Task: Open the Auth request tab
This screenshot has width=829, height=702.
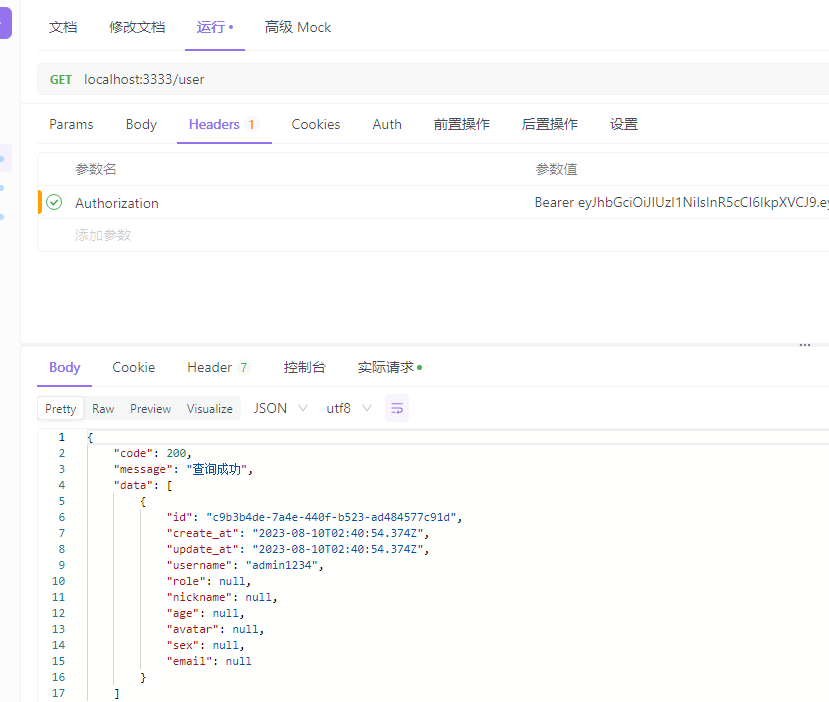Action: pos(387,124)
